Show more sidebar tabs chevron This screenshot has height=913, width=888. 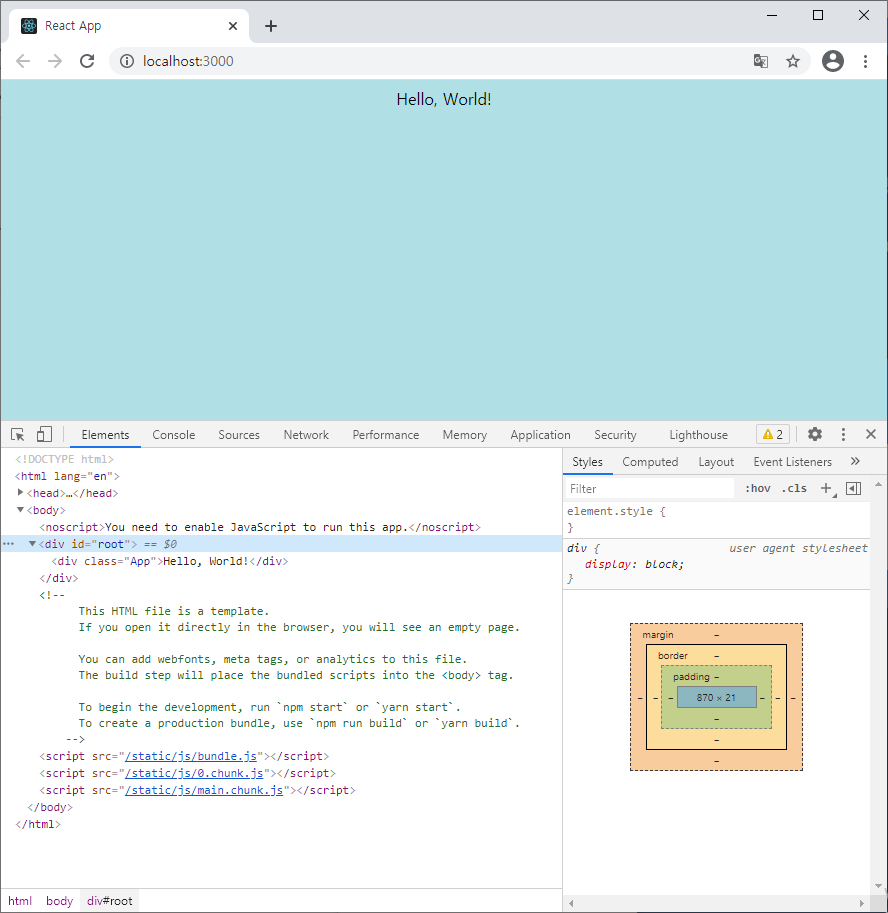coord(855,461)
